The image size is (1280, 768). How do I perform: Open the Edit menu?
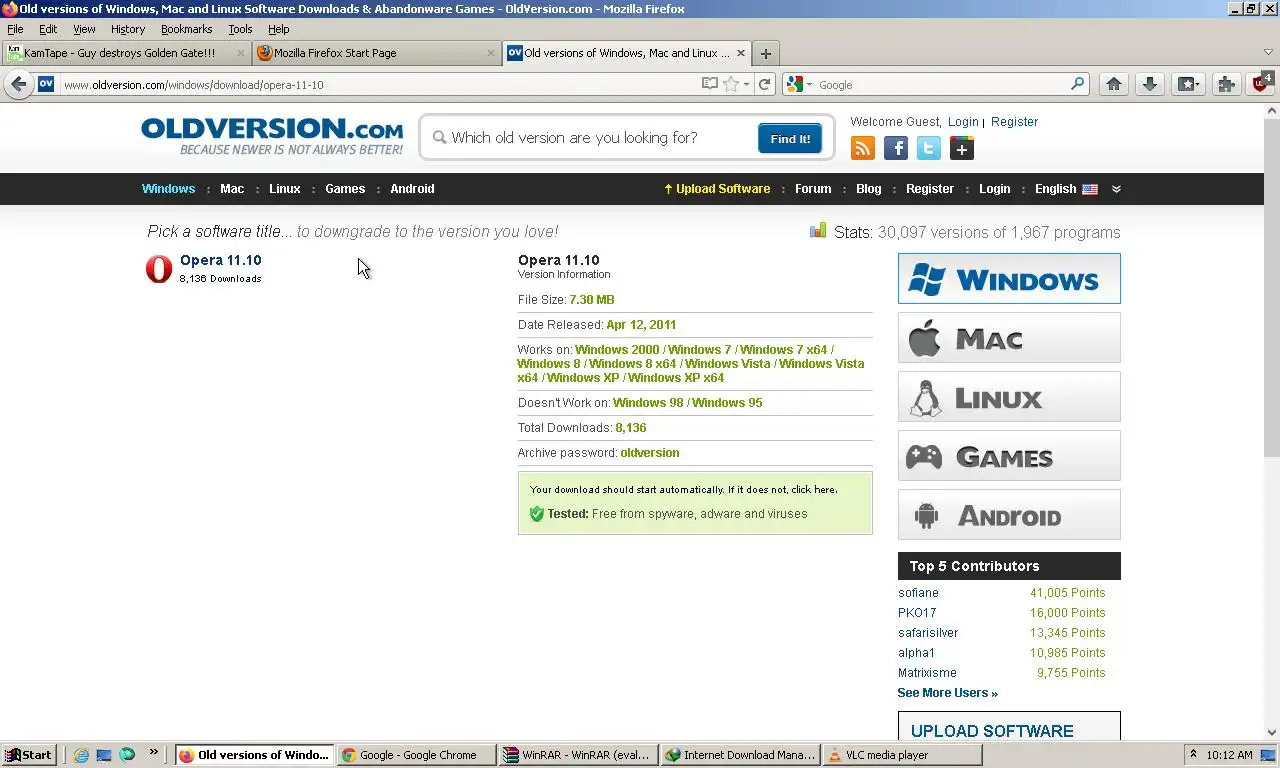pyautogui.click(x=48, y=29)
